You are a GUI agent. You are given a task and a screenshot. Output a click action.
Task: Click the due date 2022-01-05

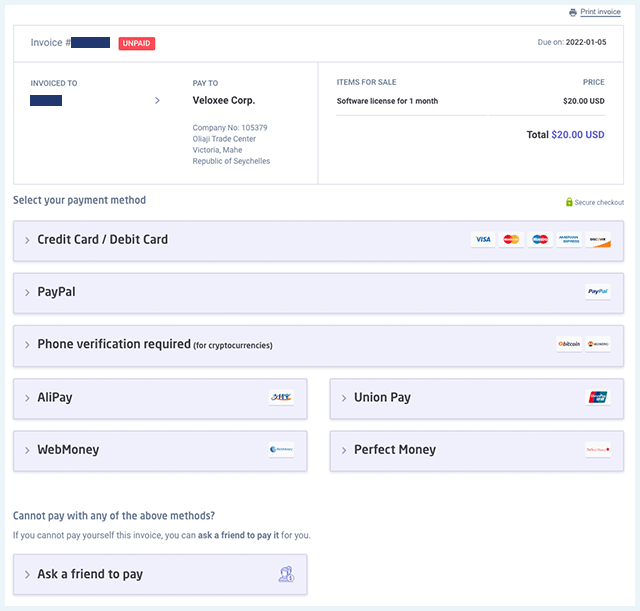pyautogui.click(x=586, y=42)
